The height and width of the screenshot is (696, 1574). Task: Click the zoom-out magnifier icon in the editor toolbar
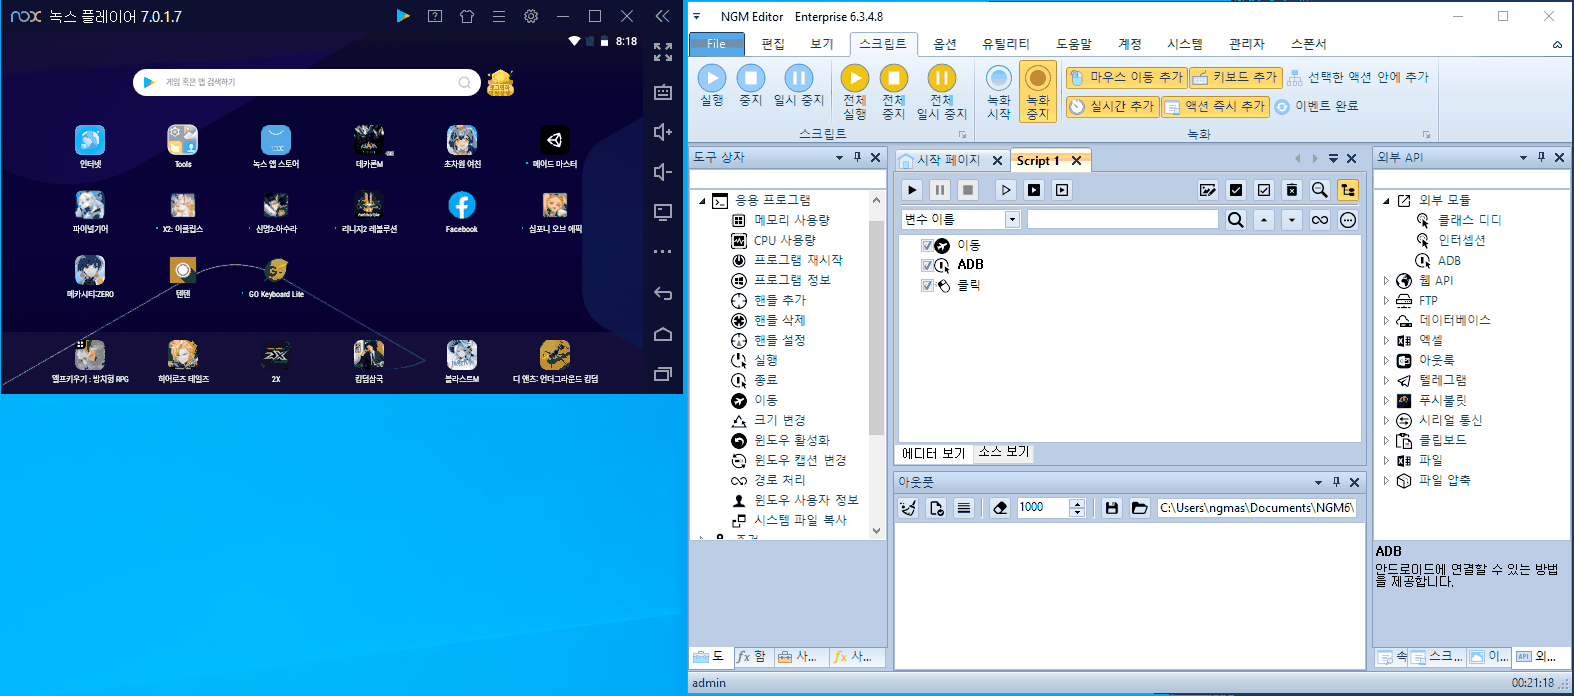point(1320,190)
